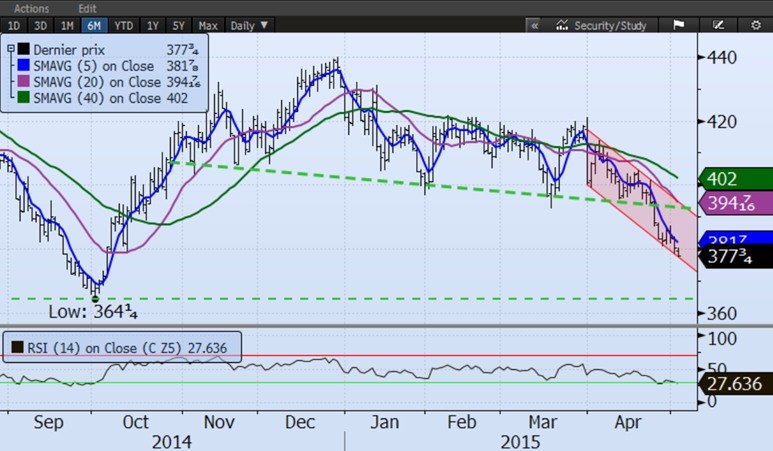Open the Edit menu
Image resolution: width=773 pixels, height=451 pixels.
(x=88, y=7)
